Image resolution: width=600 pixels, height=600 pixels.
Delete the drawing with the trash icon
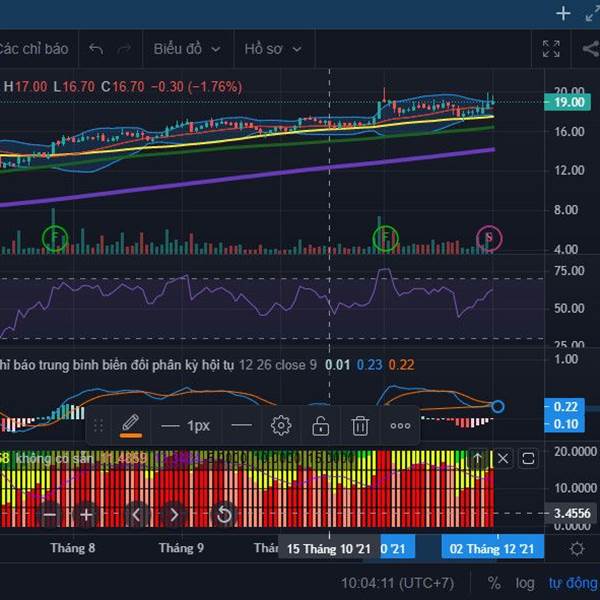tap(360, 426)
